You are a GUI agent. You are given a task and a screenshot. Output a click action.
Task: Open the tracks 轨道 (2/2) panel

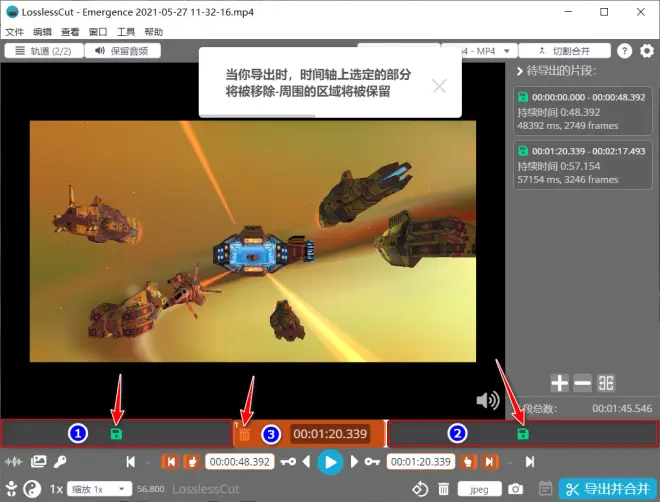coord(44,51)
